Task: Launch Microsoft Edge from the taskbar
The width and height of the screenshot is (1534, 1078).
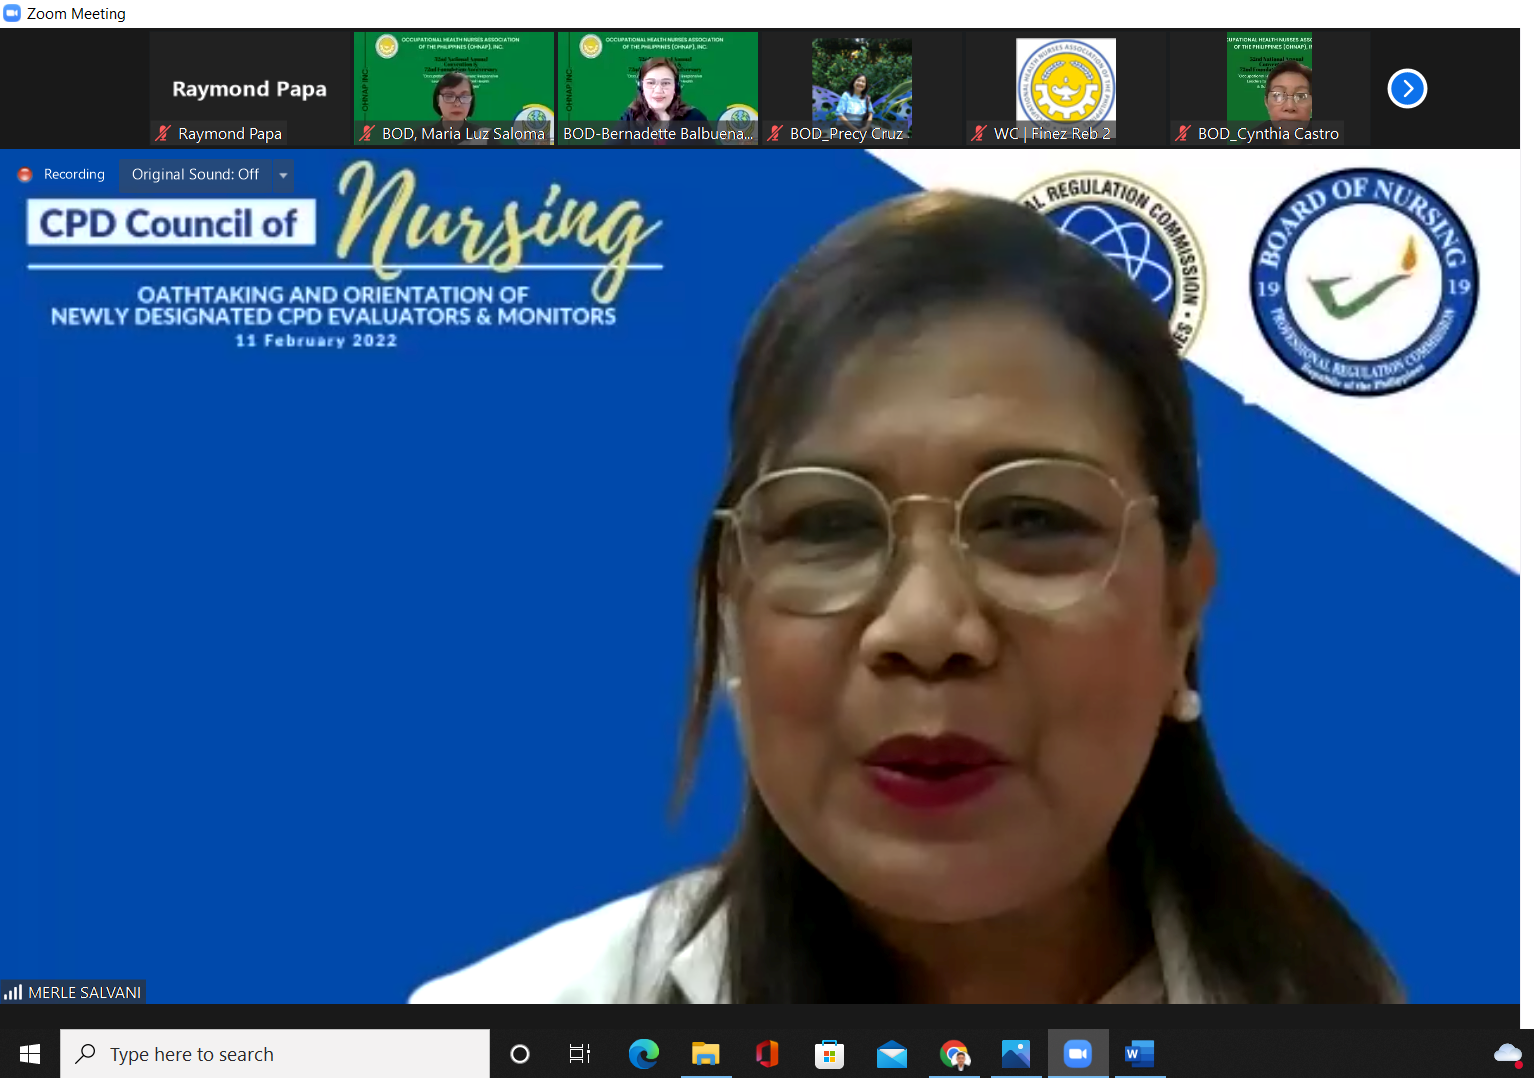Action: tap(644, 1054)
